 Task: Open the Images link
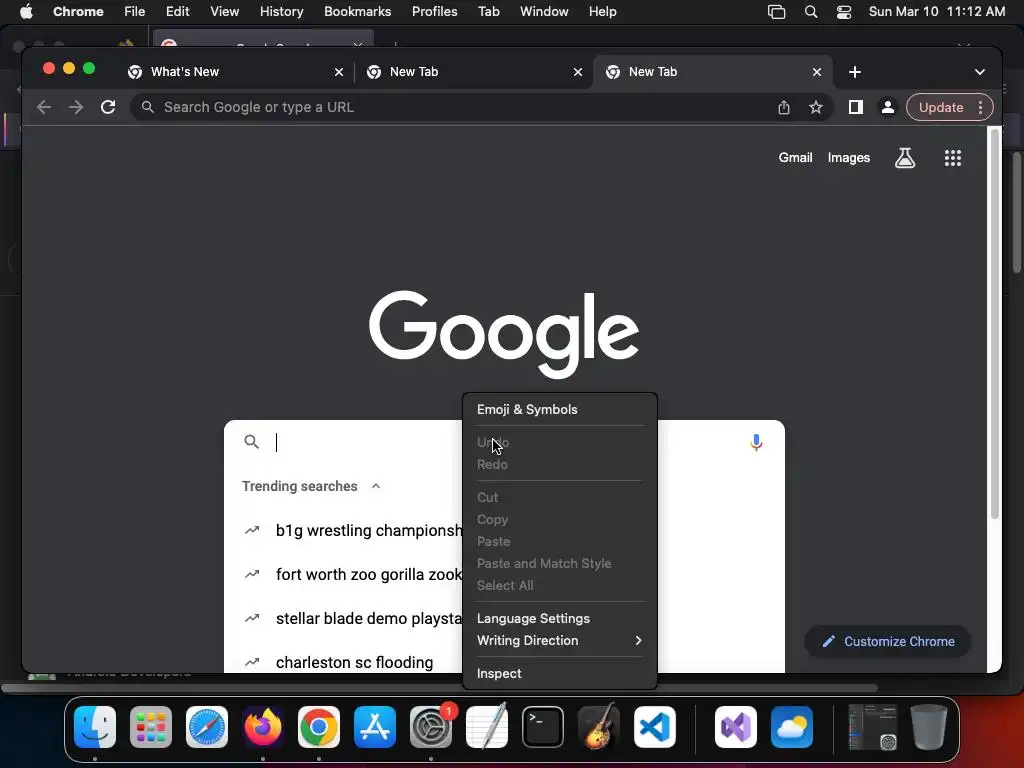point(848,157)
